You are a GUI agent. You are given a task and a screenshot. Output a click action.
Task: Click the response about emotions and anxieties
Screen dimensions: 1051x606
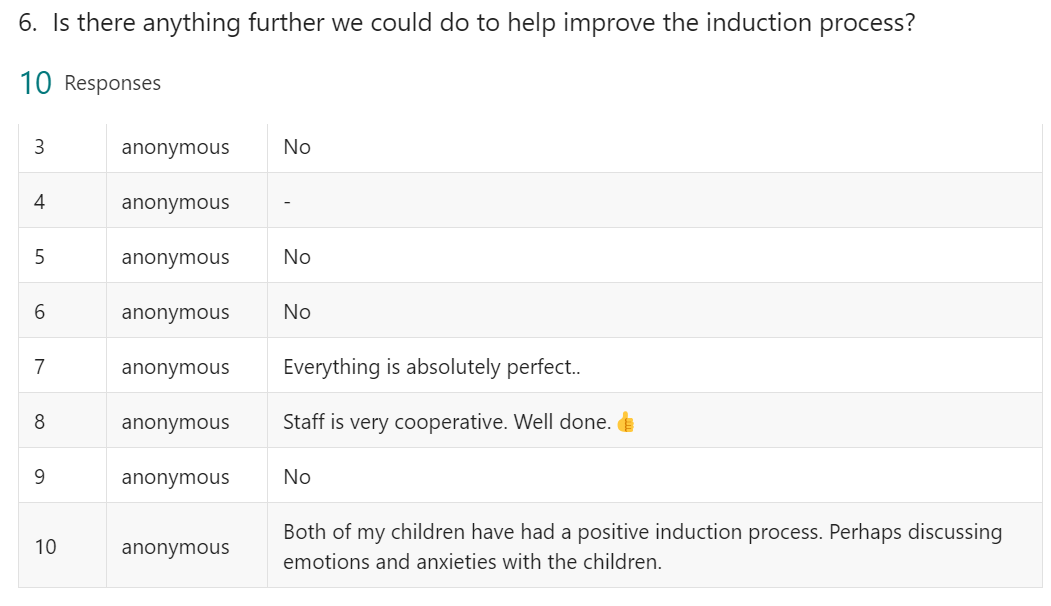point(642,546)
